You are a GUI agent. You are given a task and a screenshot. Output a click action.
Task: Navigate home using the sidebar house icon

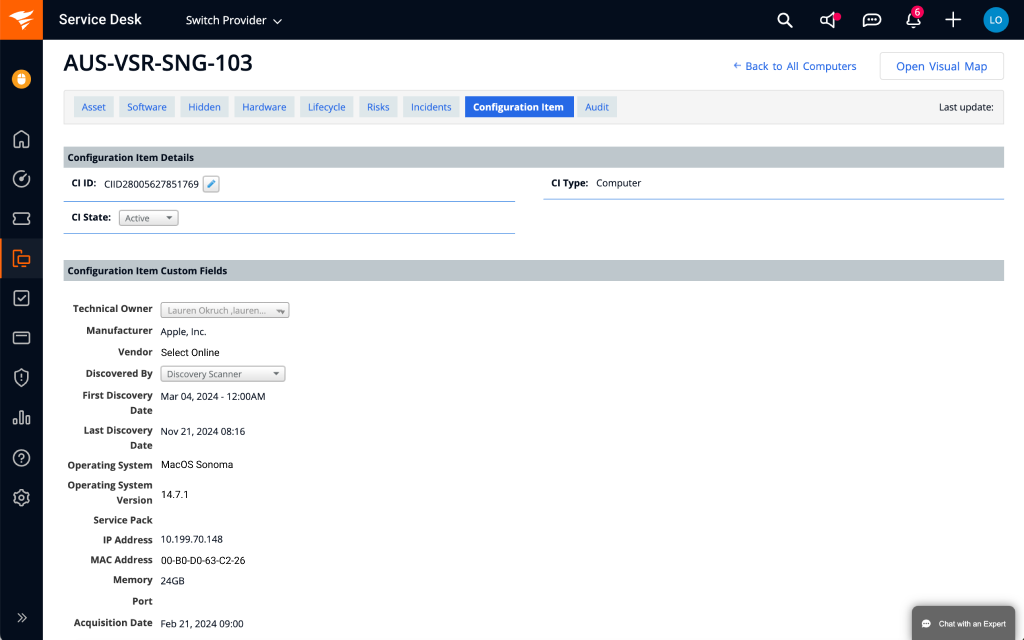click(21, 140)
